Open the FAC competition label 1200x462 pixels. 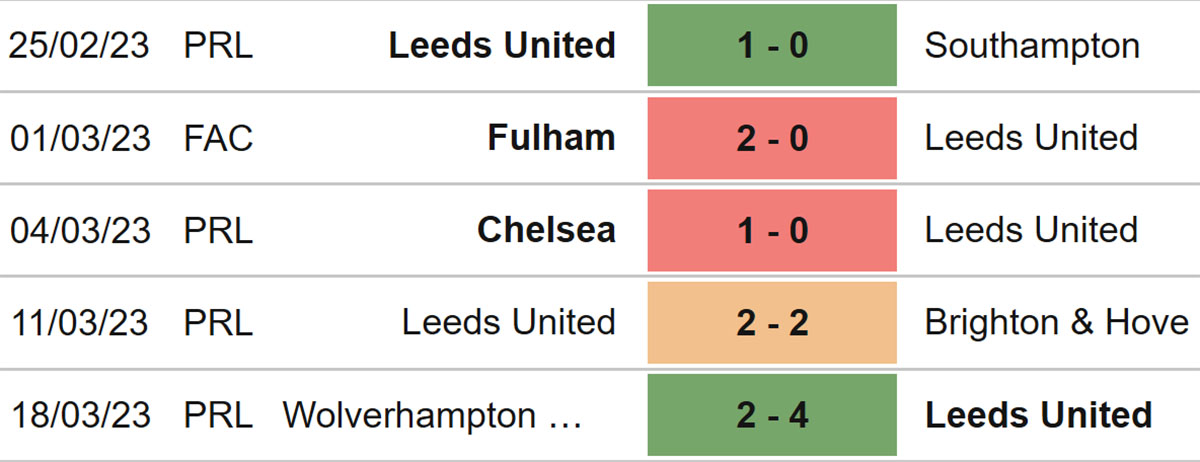pyautogui.click(x=218, y=138)
